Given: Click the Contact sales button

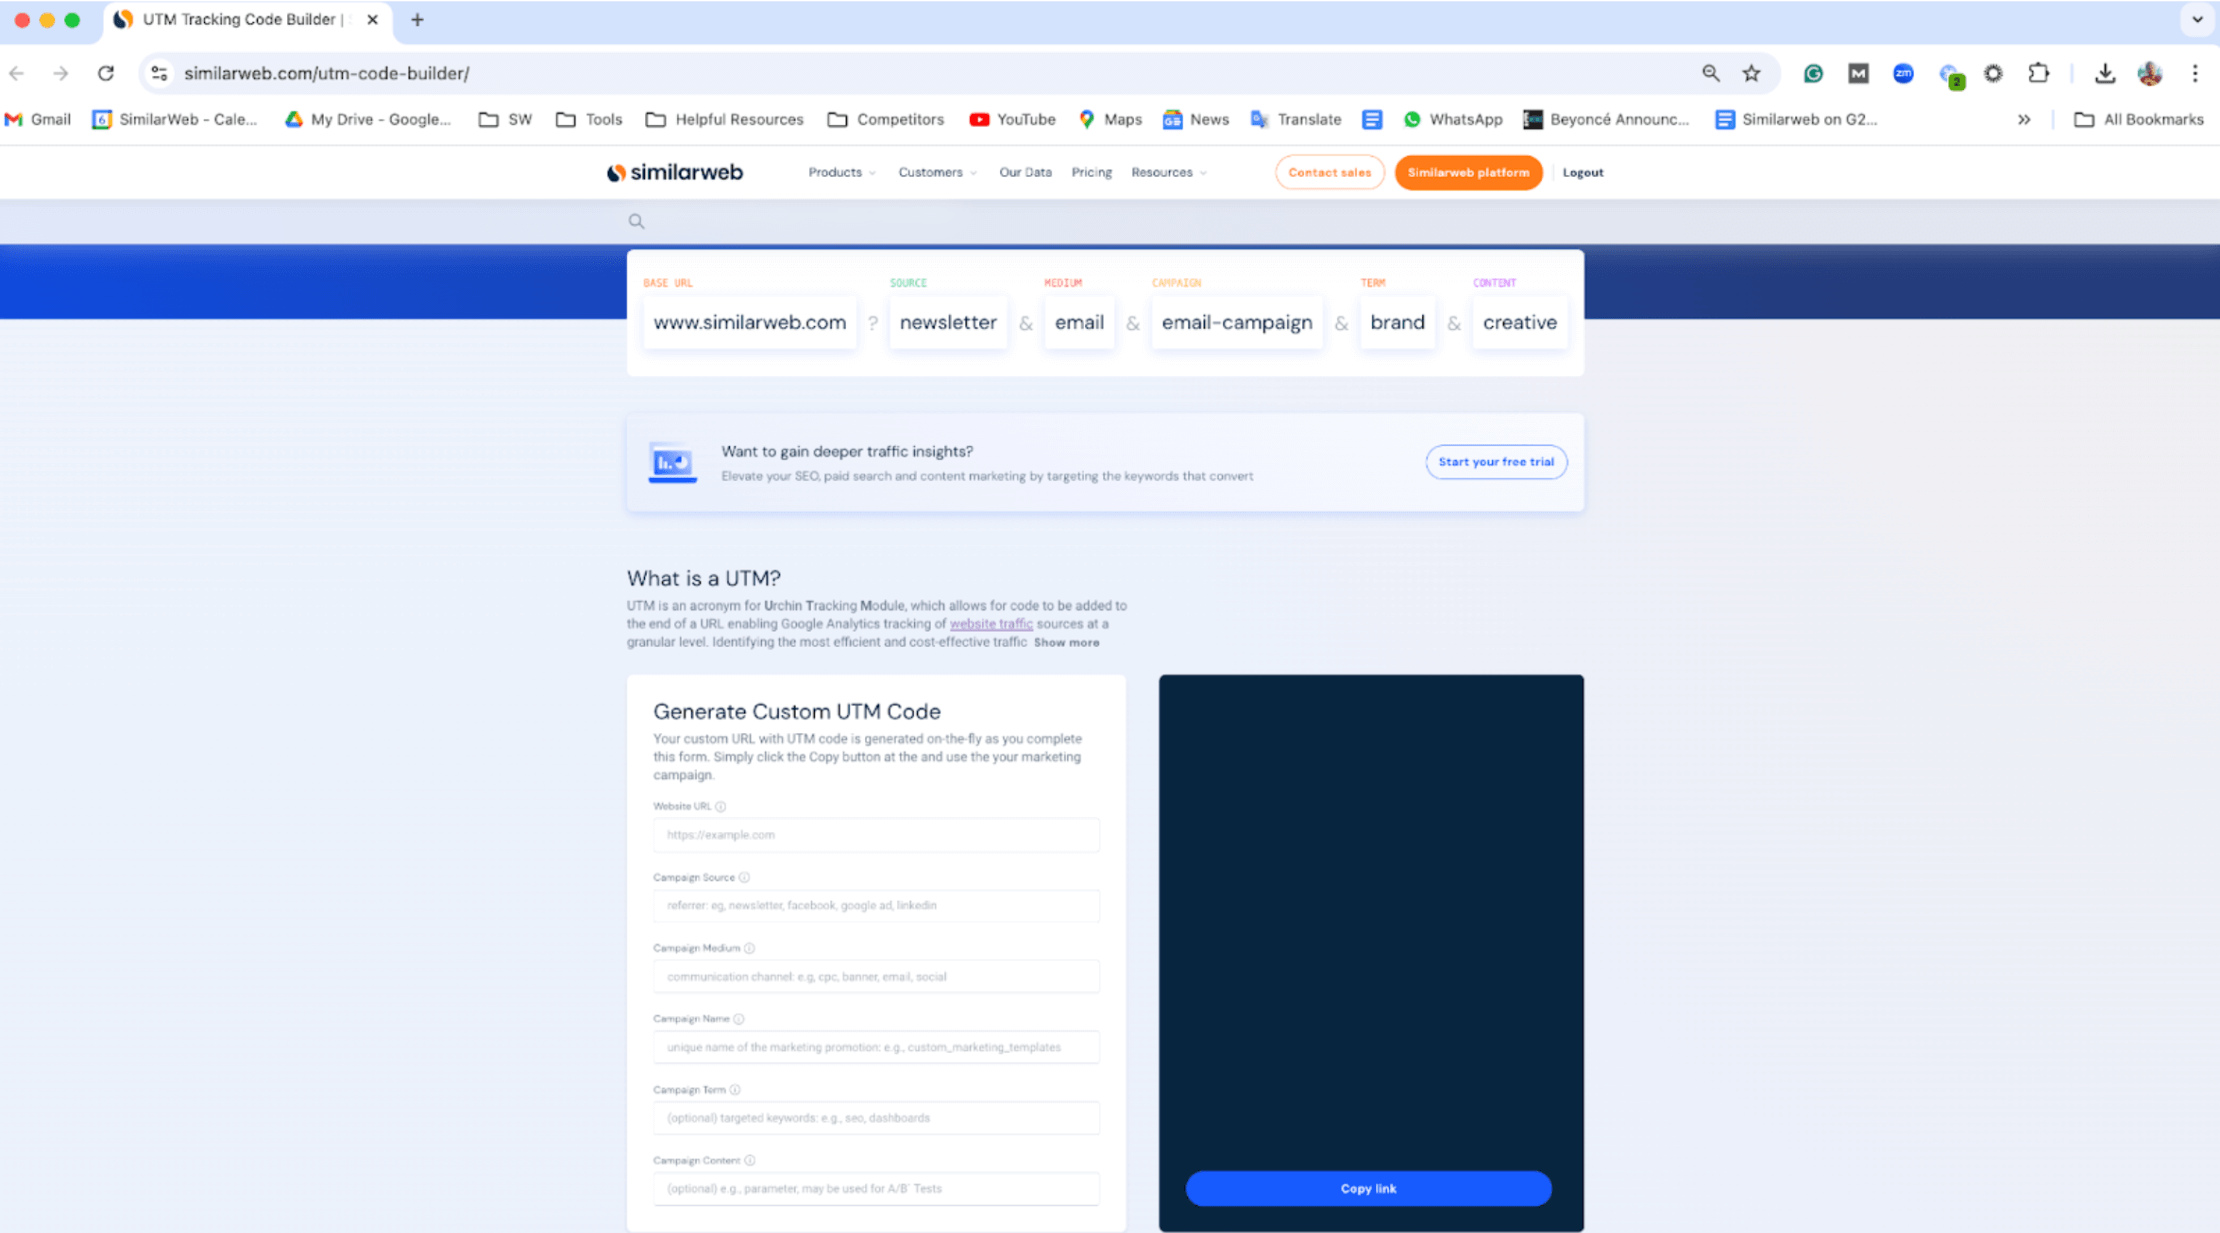Looking at the screenshot, I should (x=1329, y=172).
